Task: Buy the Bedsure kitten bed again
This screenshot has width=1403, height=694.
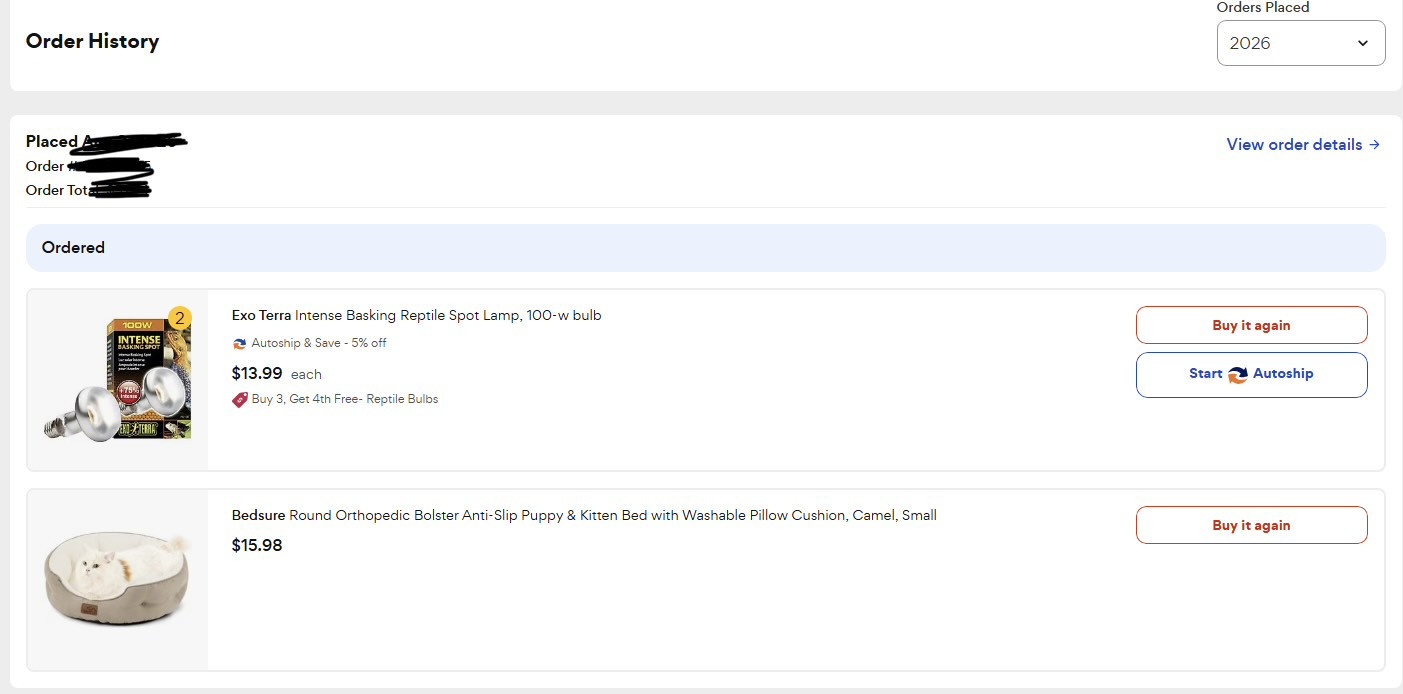Action: point(1251,525)
